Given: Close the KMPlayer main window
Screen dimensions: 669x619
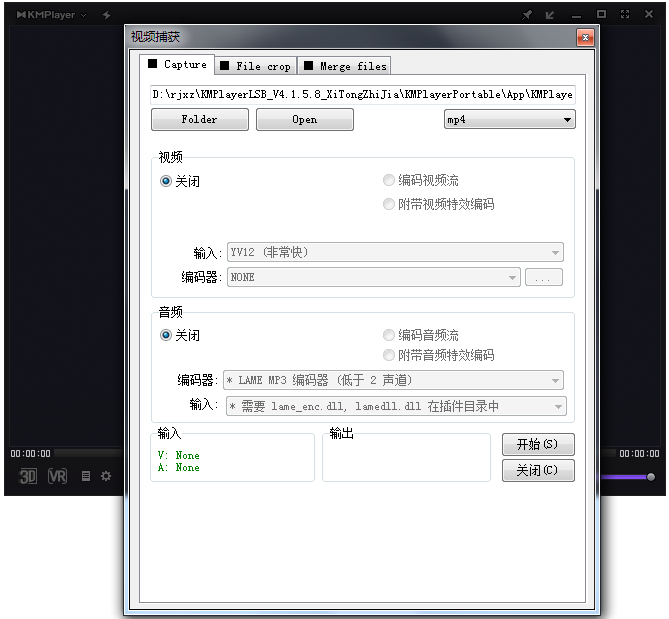Looking at the screenshot, I should (x=649, y=14).
